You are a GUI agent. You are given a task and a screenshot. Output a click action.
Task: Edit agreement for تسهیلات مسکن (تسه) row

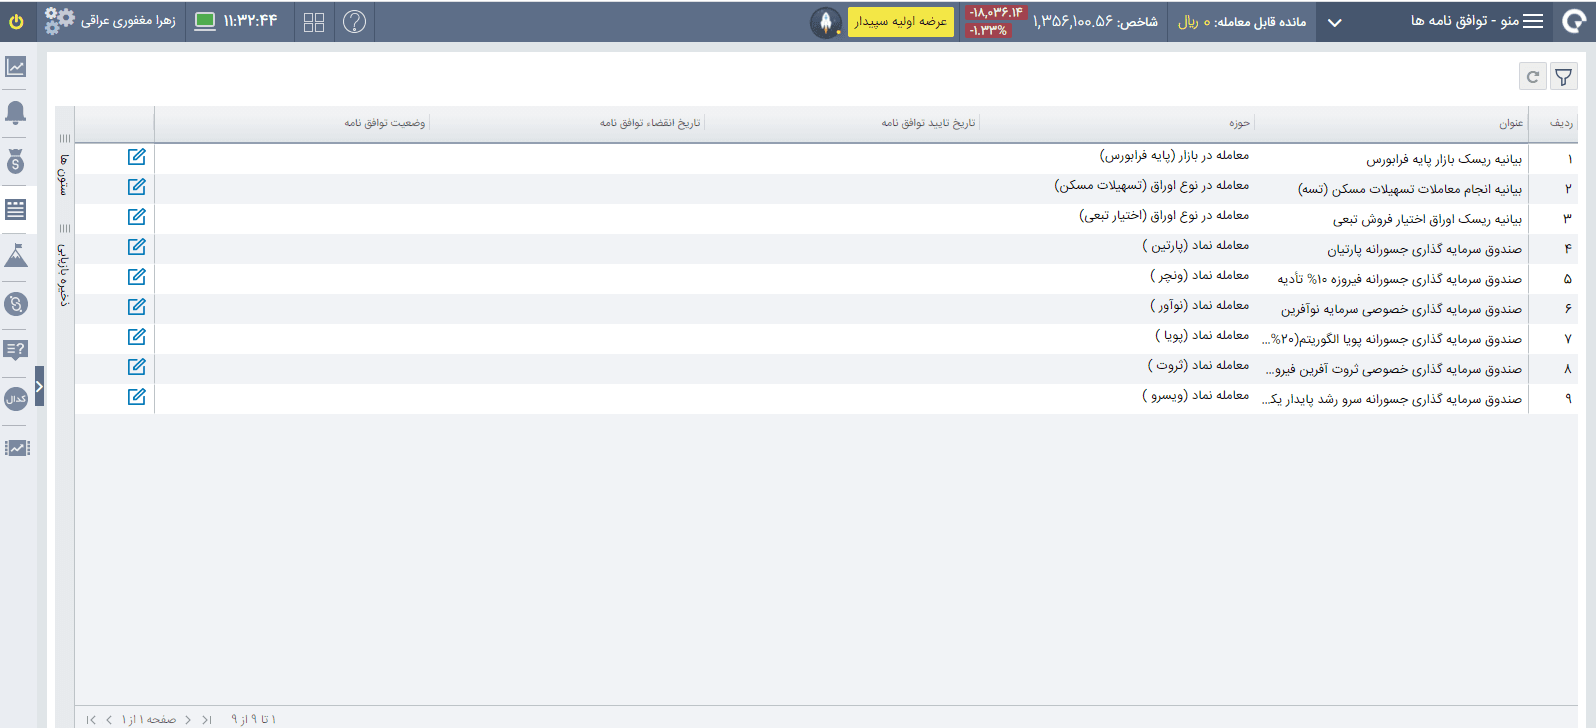(137, 187)
